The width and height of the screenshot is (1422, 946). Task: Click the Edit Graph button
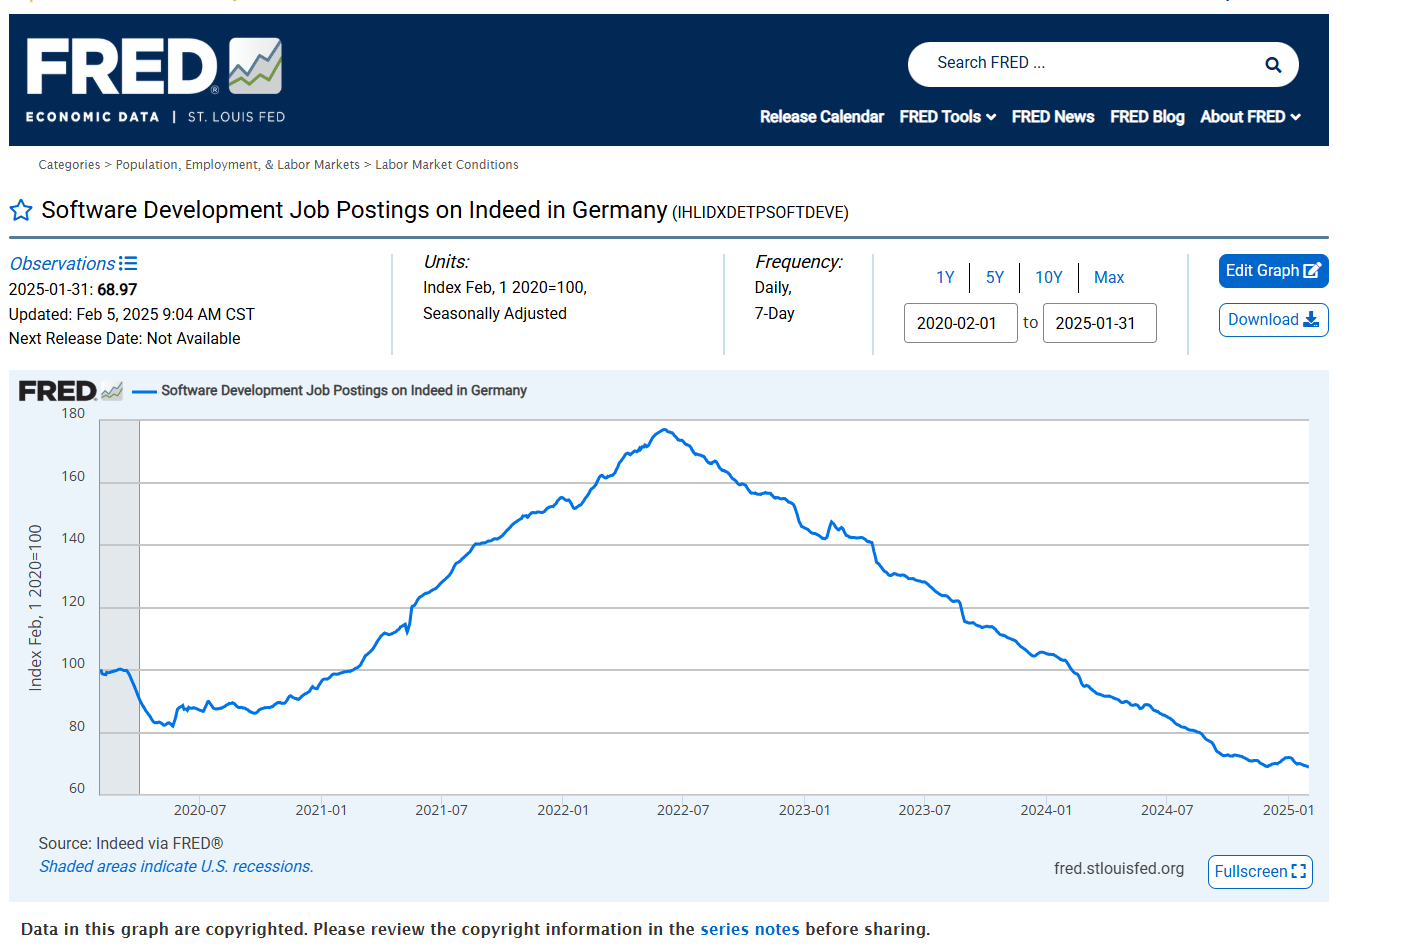pos(1274,271)
